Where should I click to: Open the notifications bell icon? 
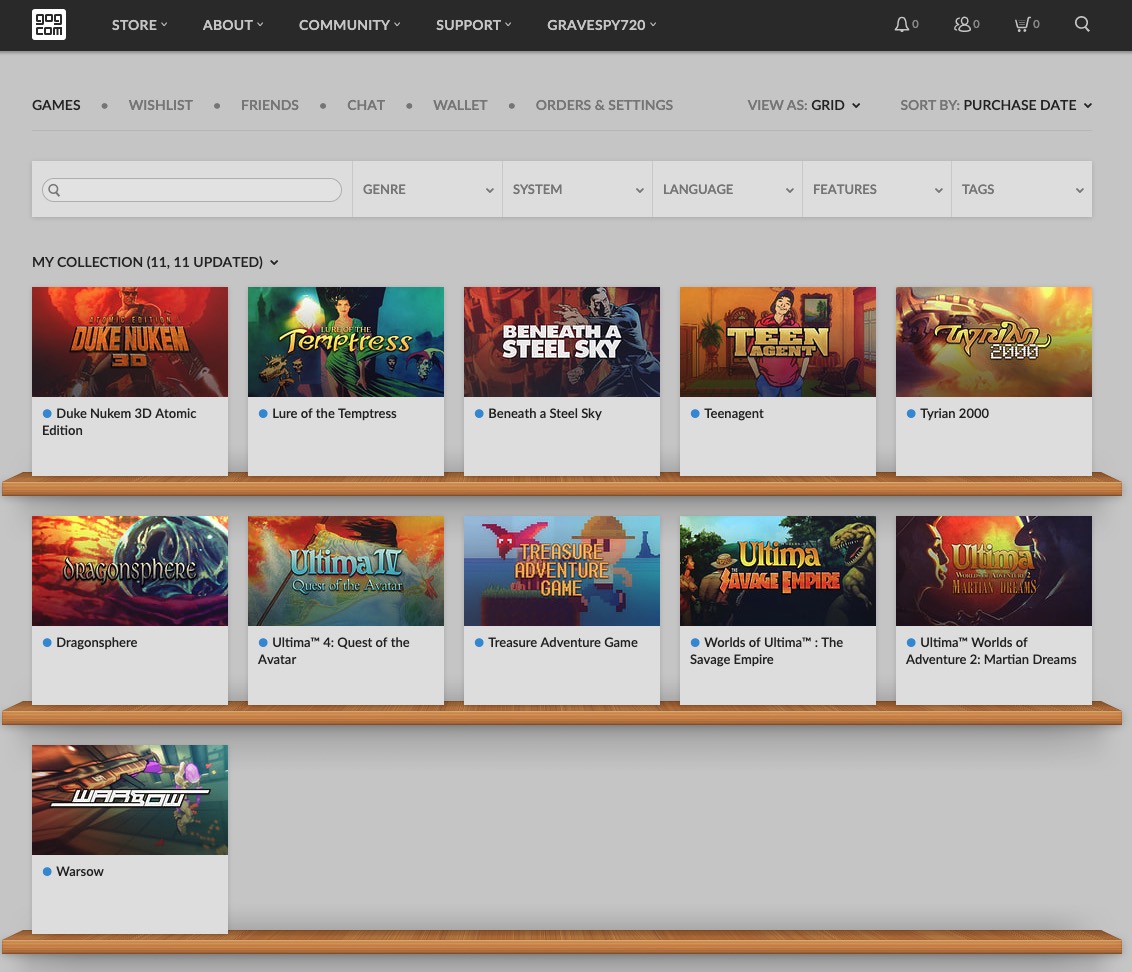coord(902,25)
